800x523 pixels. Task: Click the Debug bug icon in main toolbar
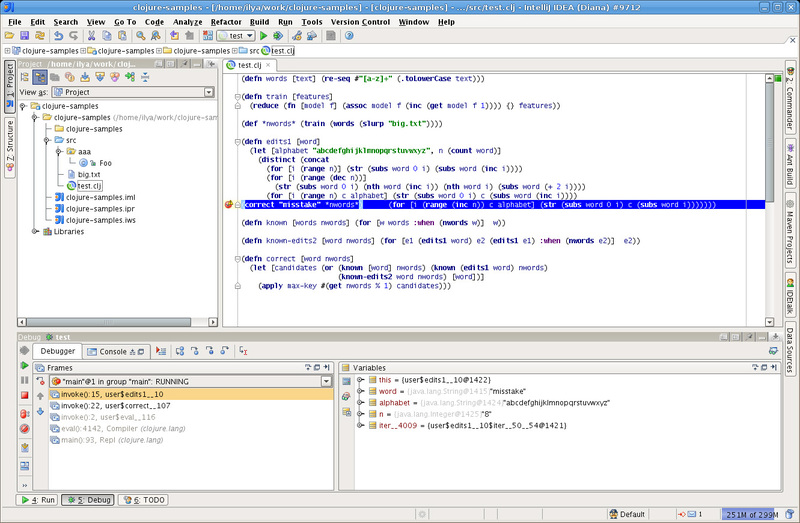point(278,36)
